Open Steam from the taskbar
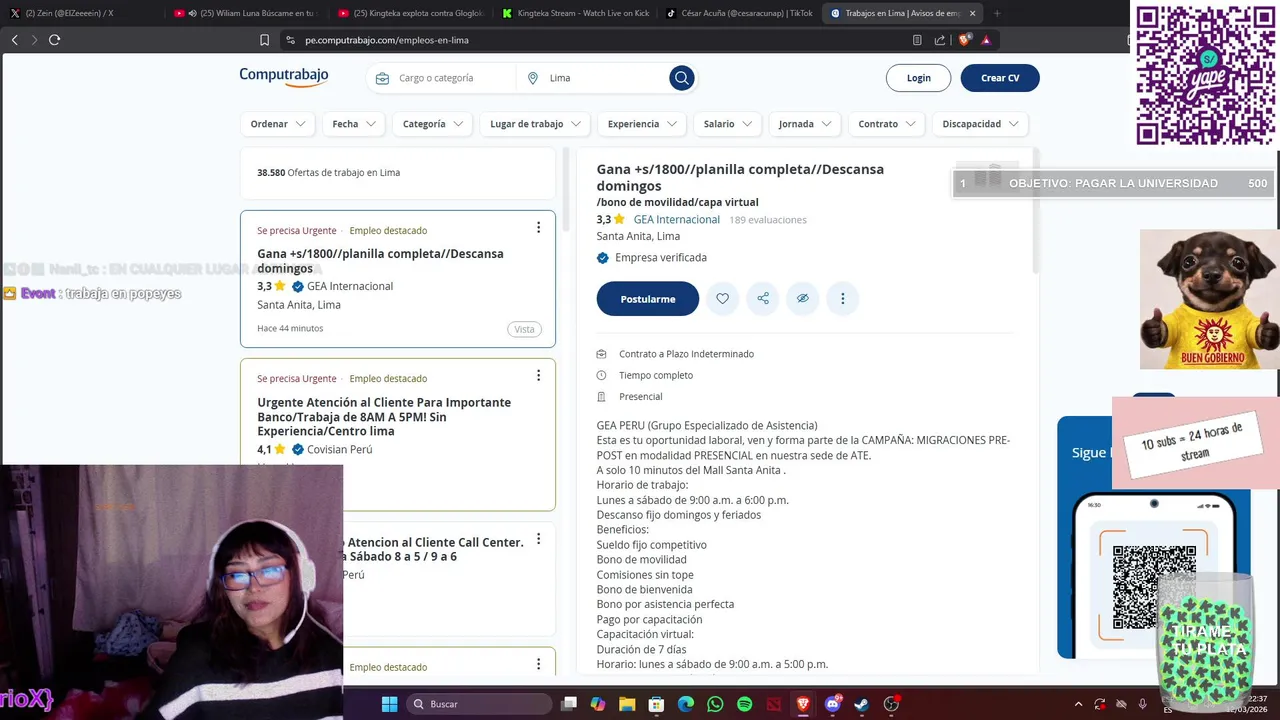Screen dimensions: 1280x720 coord(861,704)
